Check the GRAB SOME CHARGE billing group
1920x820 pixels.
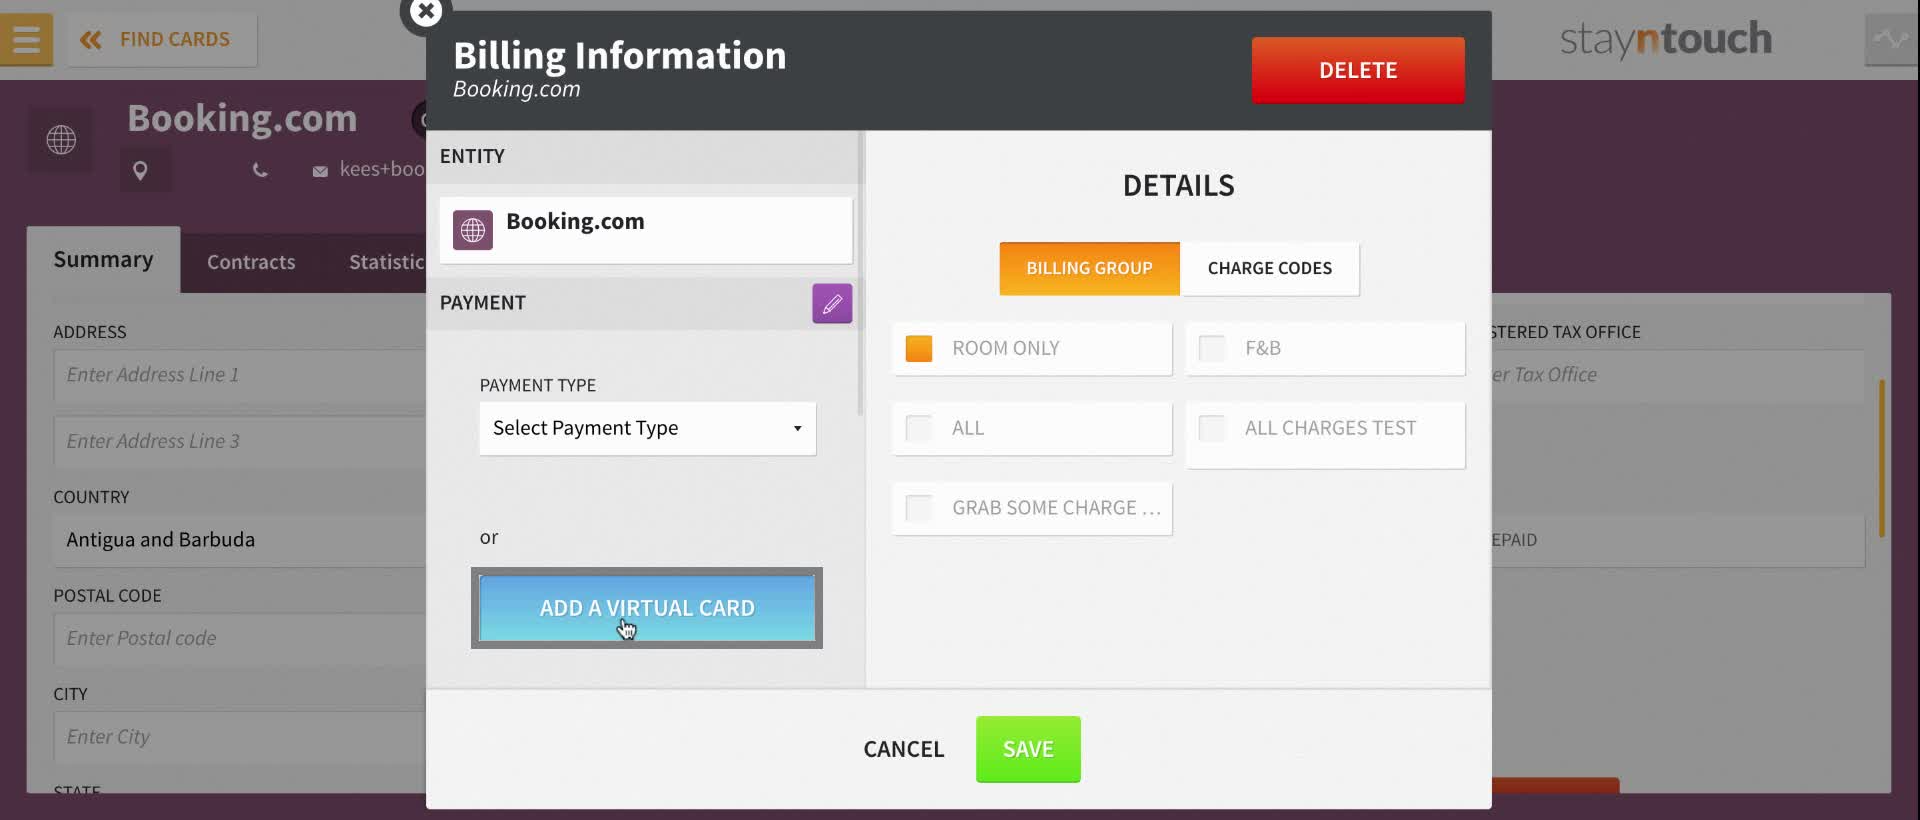(x=919, y=508)
